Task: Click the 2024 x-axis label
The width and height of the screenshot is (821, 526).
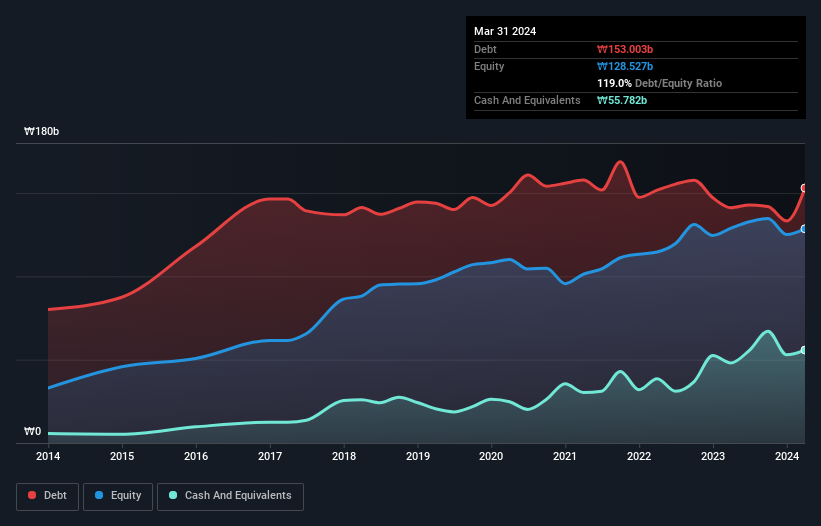Action: [x=787, y=456]
